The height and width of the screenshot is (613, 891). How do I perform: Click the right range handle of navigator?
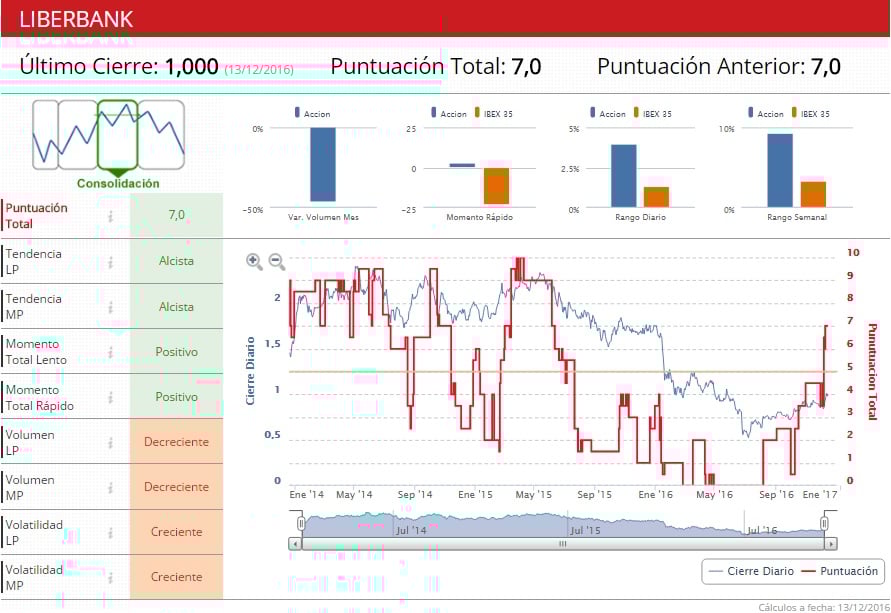click(x=824, y=523)
